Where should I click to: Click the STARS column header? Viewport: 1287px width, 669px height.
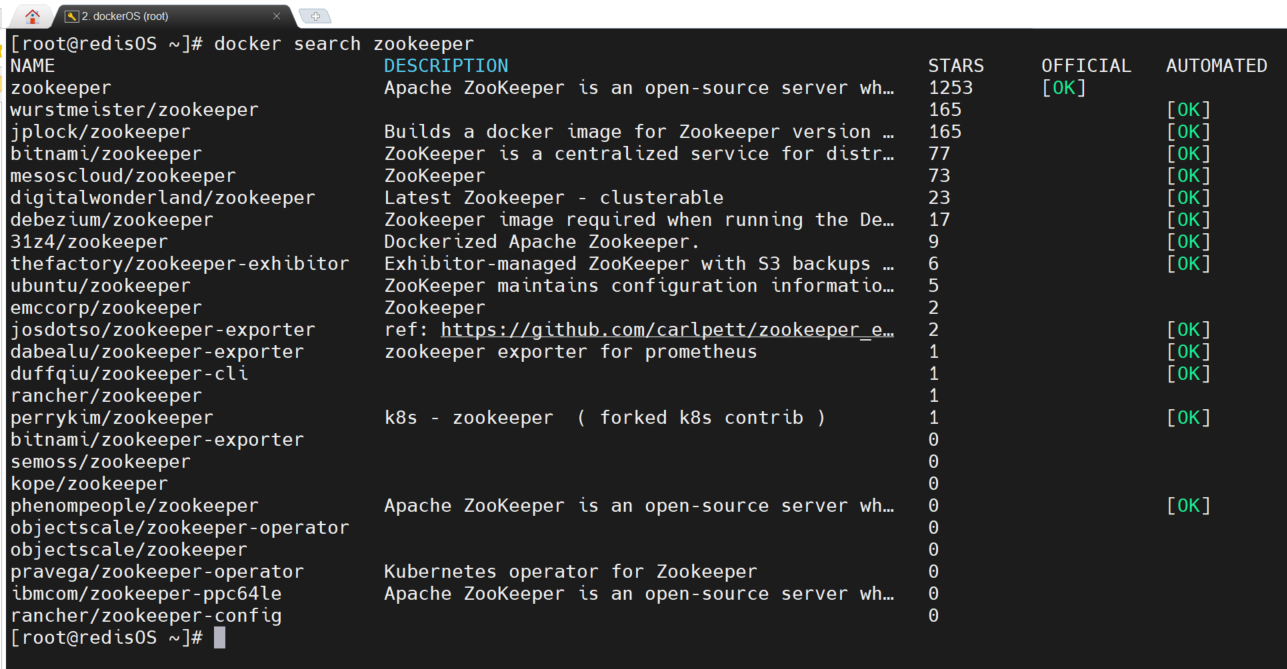(x=956, y=65)
